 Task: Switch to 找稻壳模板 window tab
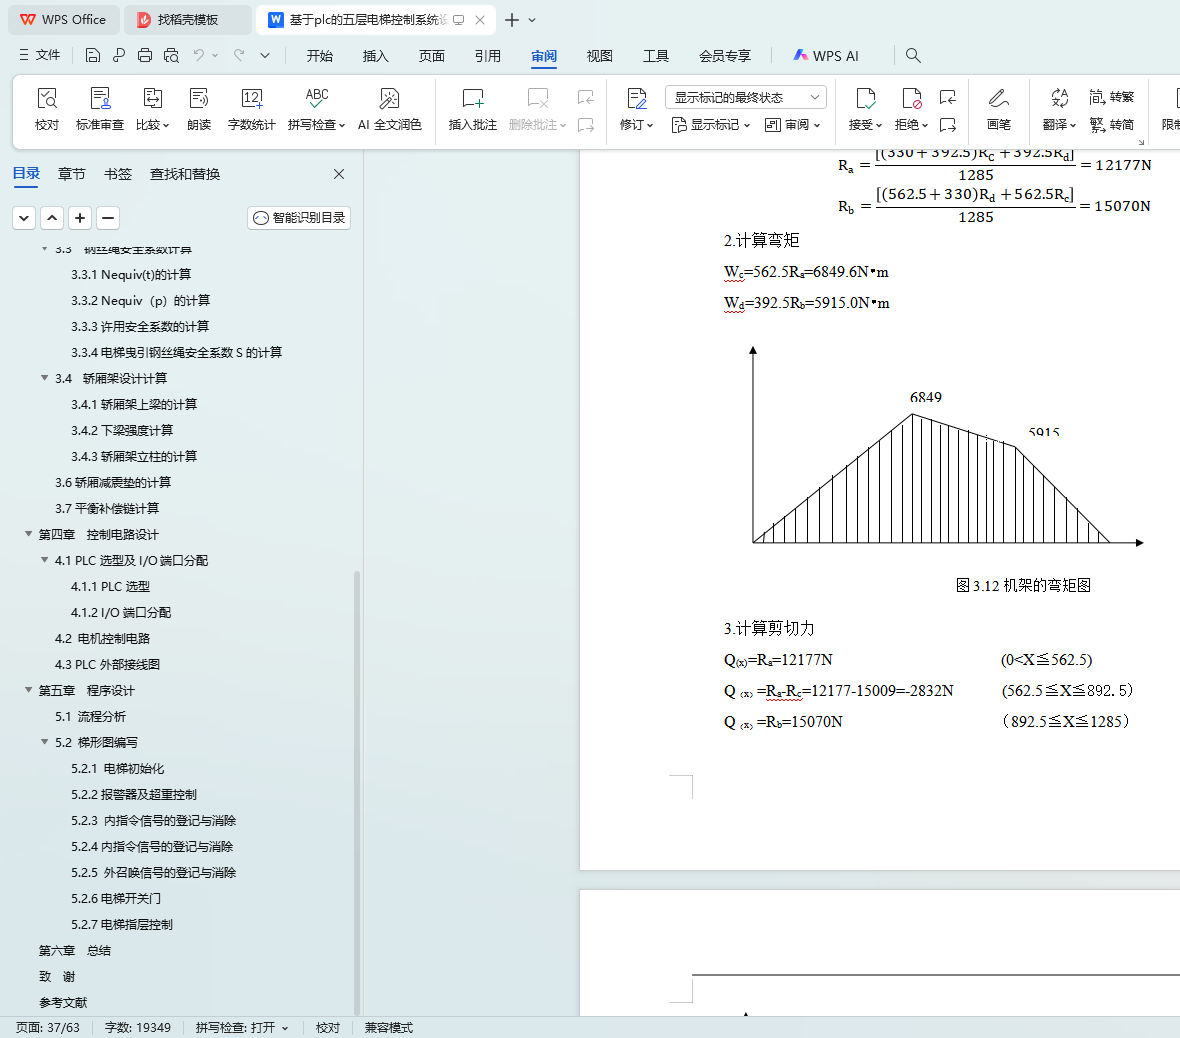coord(188,20)
